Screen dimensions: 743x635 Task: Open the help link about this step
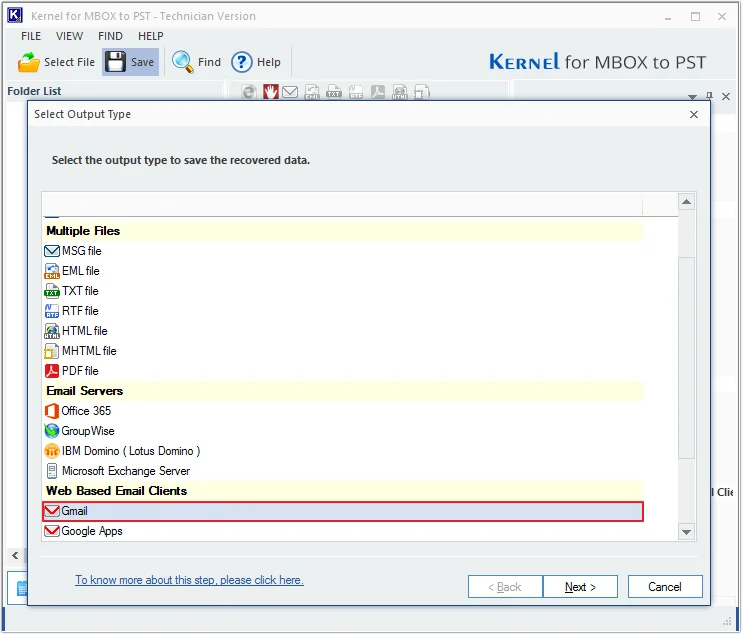tap(189, 581)
